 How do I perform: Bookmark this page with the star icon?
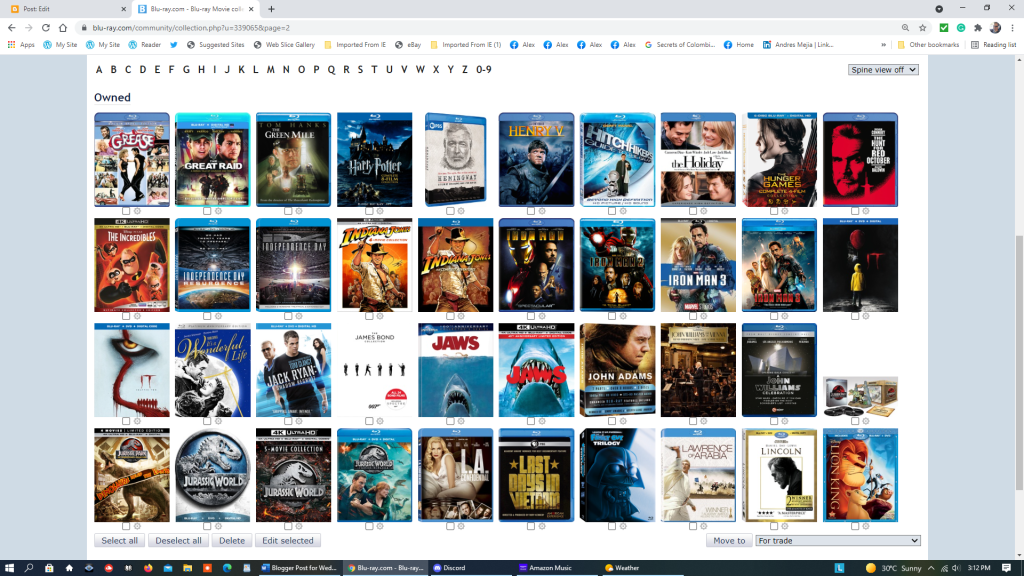(923, 28)
